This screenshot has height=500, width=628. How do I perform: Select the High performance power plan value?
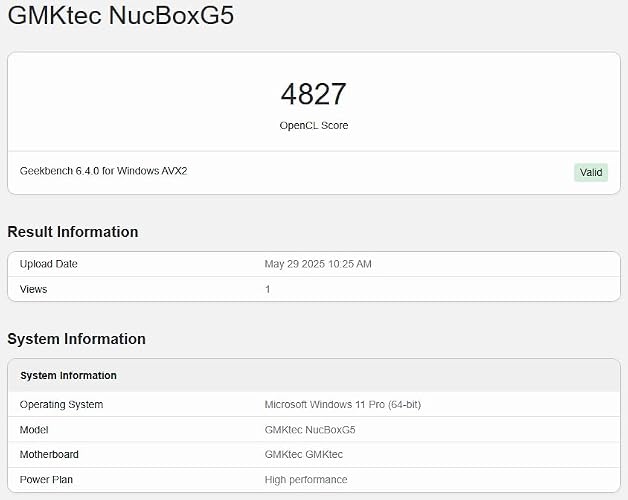coord(306,480)
